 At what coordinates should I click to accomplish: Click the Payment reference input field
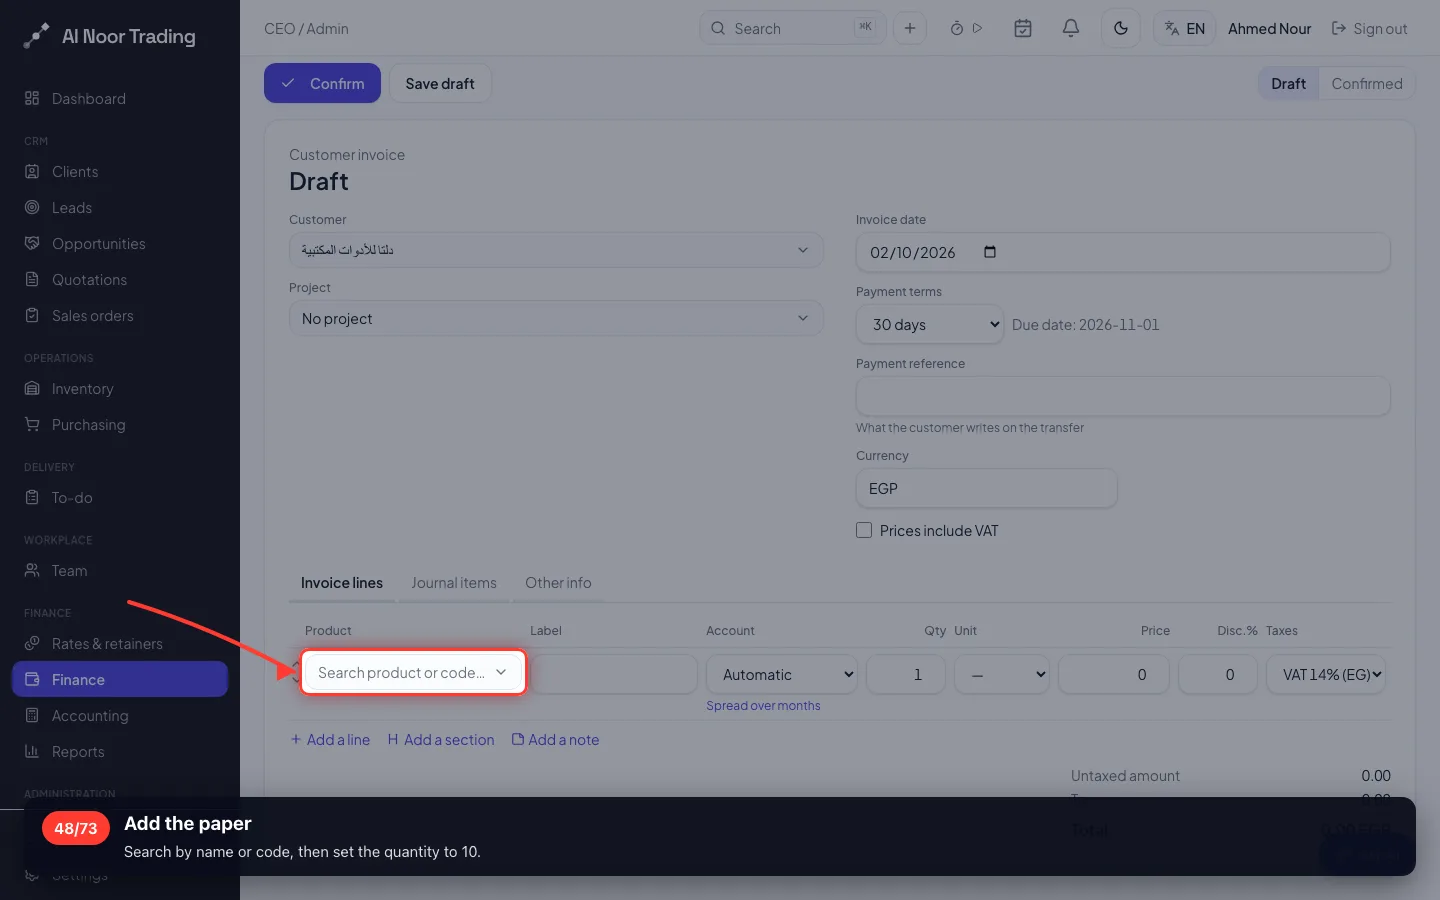coord(1123,396)
